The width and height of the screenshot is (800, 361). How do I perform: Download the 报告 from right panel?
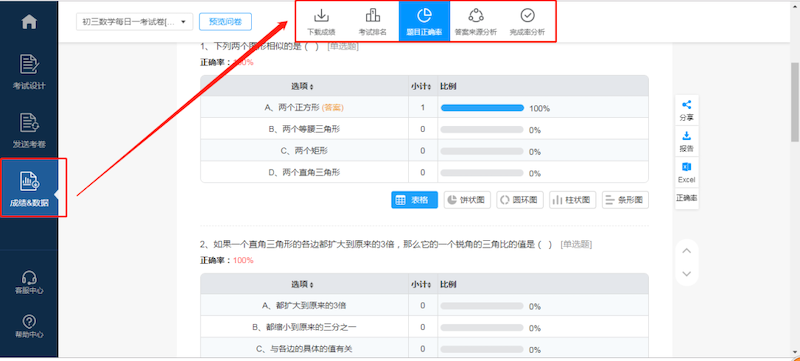687,142
